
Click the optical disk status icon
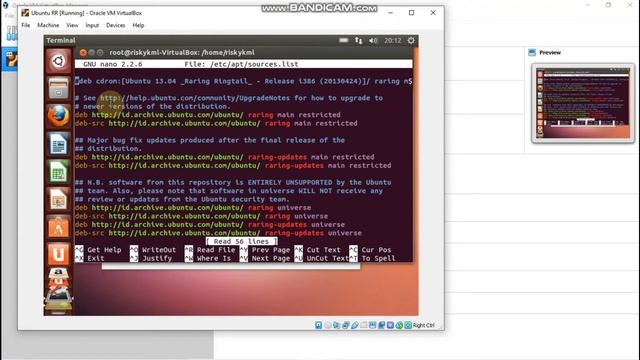pos(328,325)
